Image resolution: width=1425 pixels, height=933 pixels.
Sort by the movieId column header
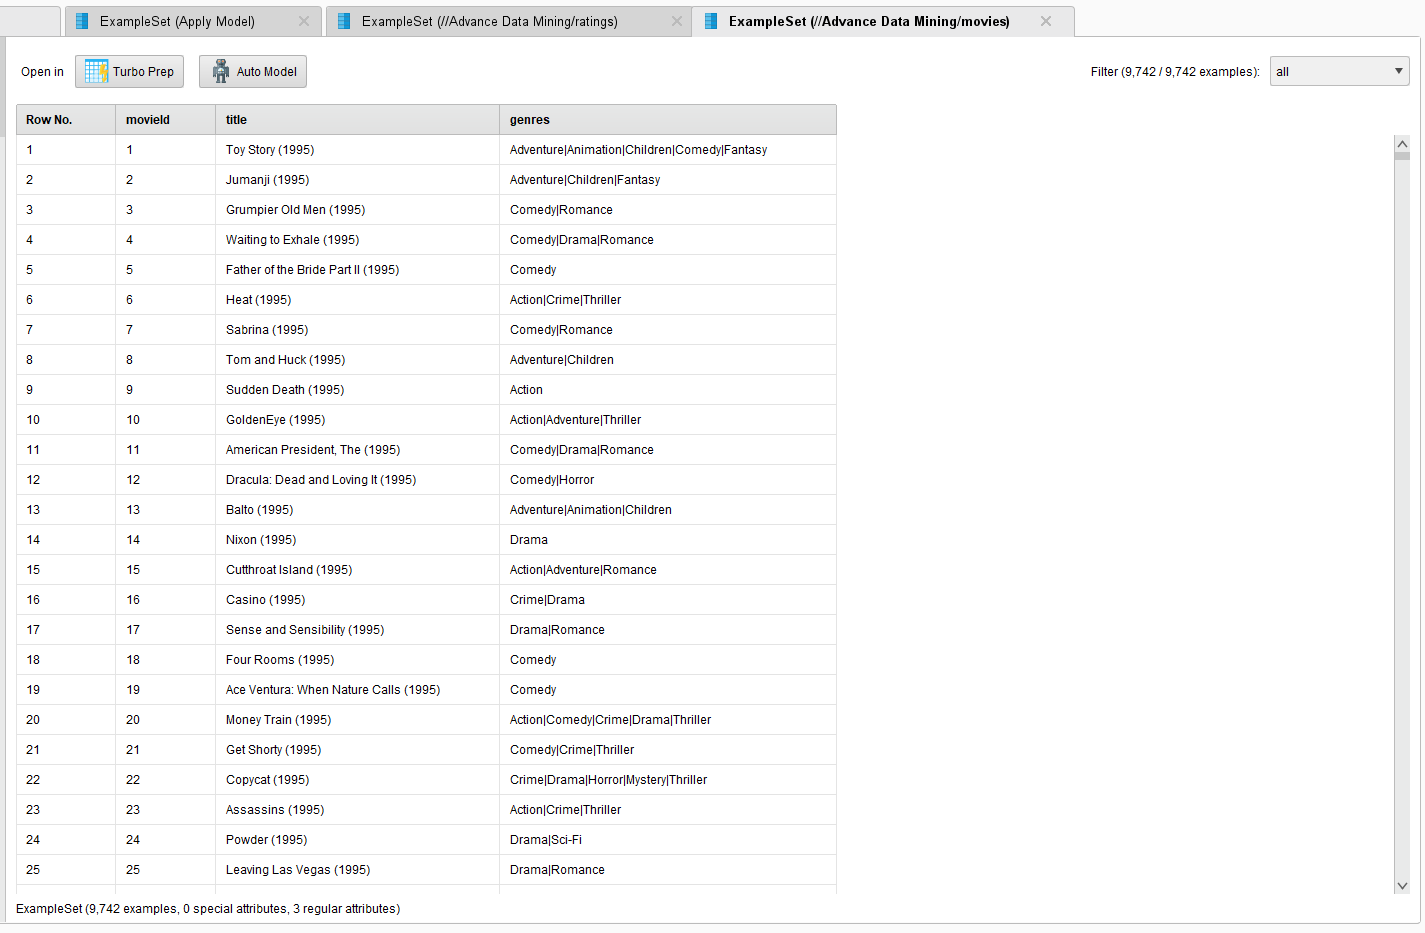(x=165, y=120)
